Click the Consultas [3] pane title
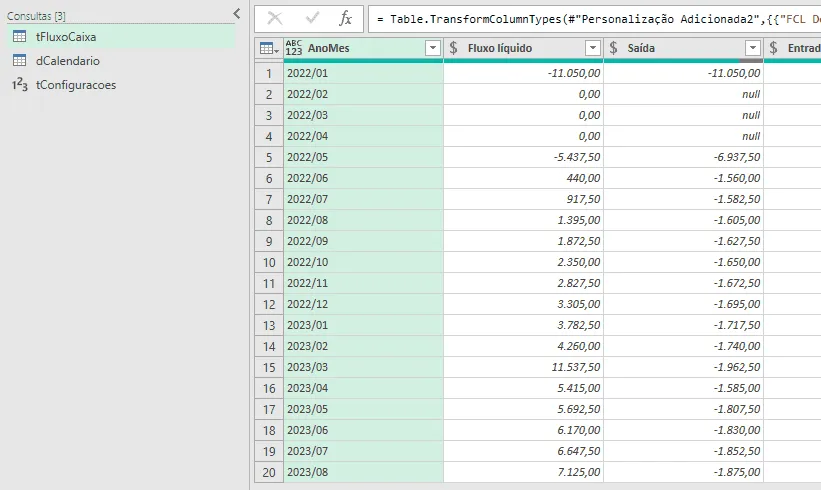821x490 pixels. coord(36,16)
